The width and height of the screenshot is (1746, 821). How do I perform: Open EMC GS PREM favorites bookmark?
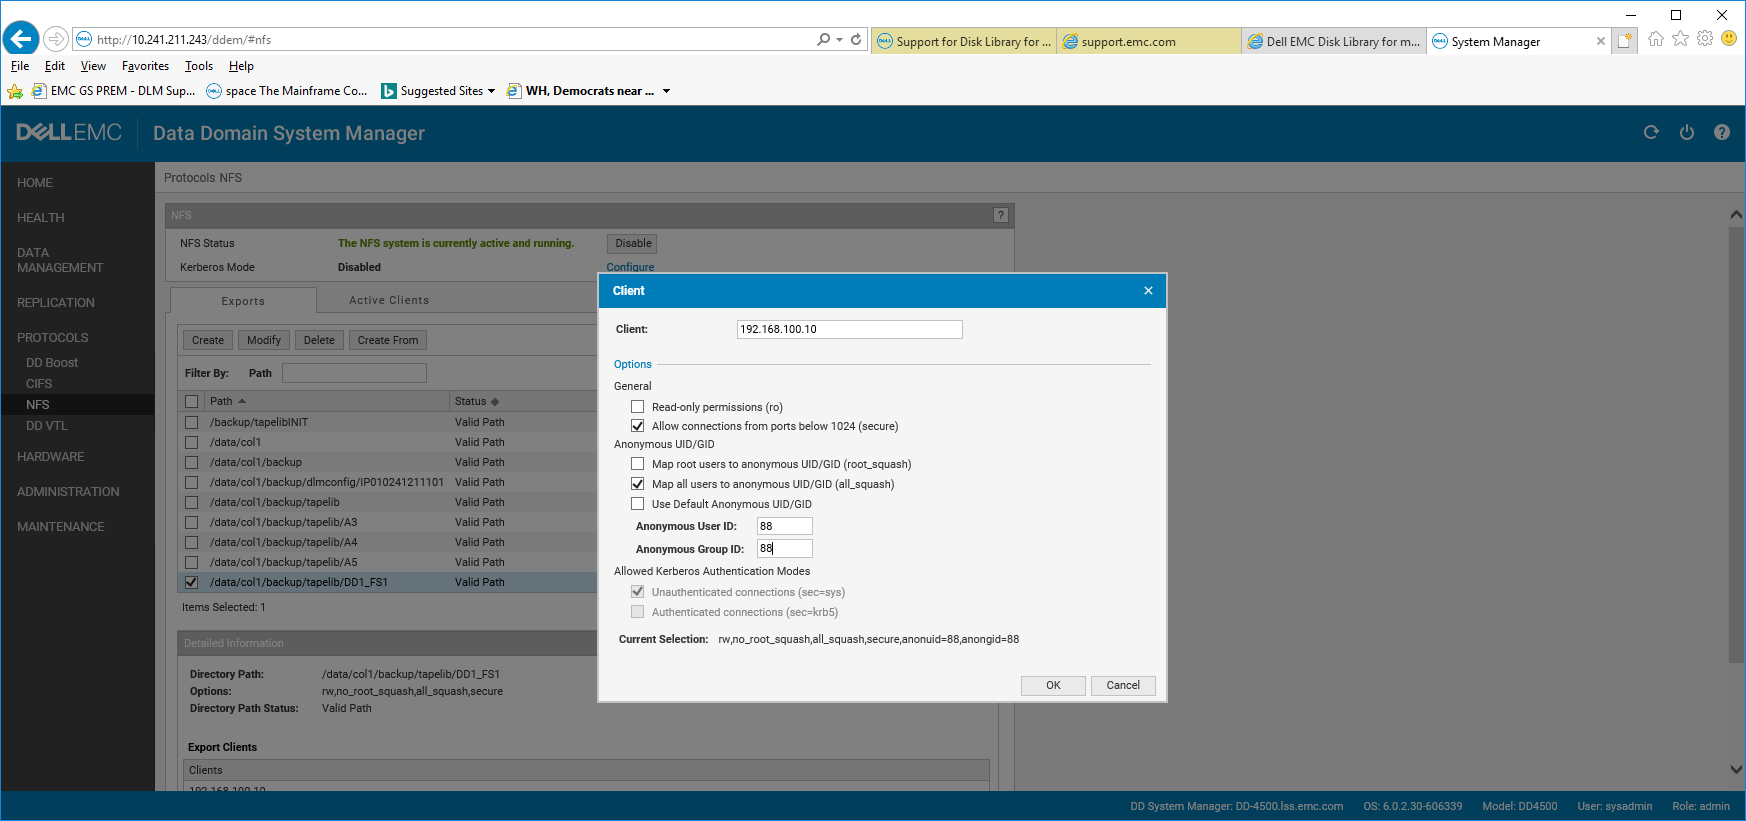[x=113, y=91]
